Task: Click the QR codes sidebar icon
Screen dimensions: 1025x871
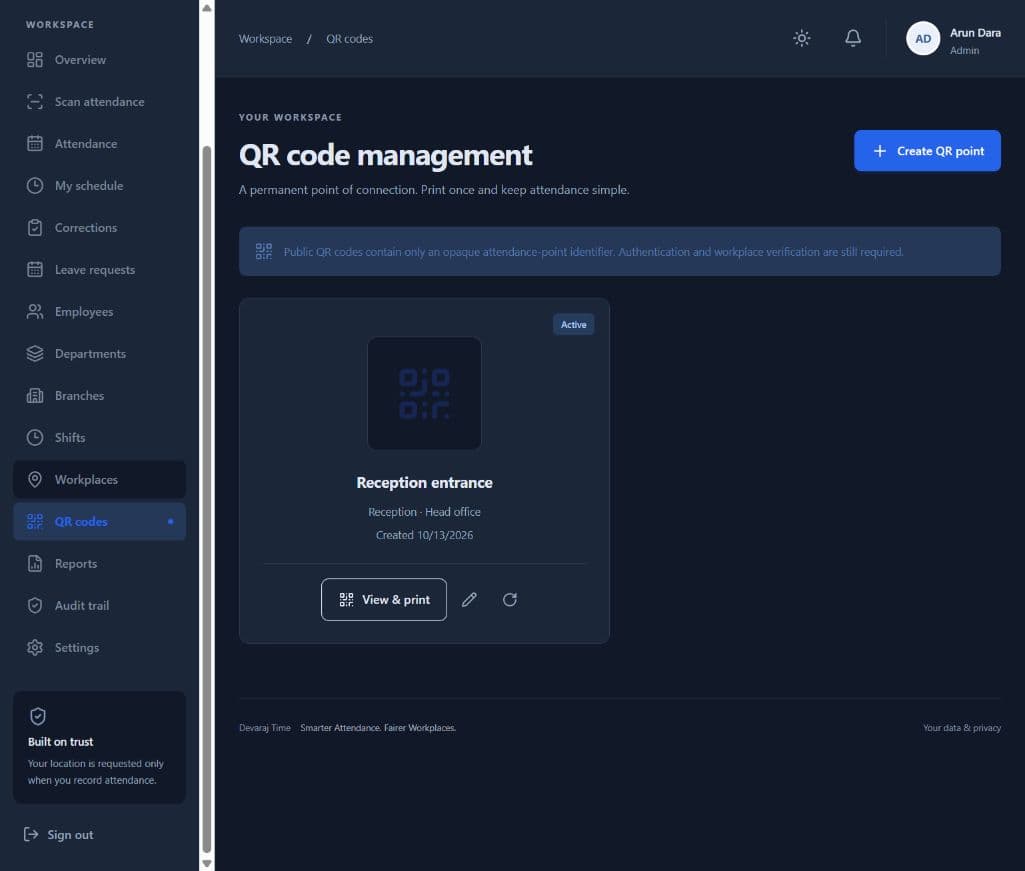Action: click(x=35, y=521)
